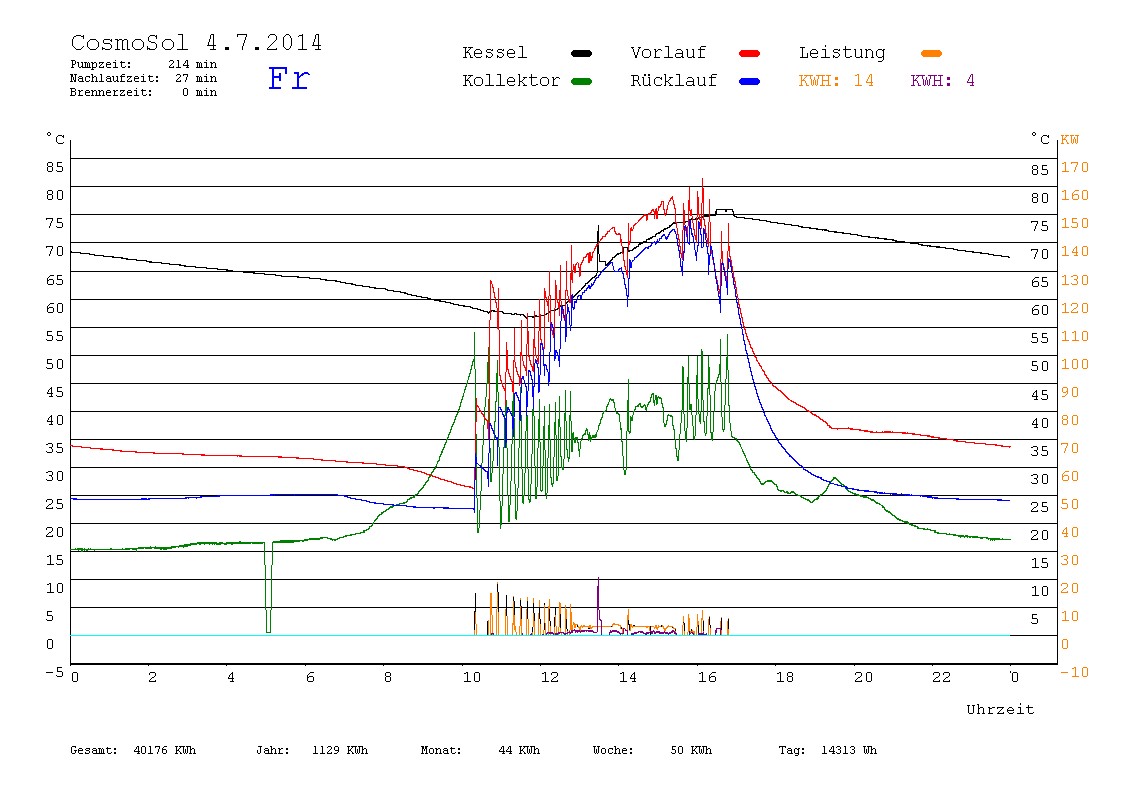Select the chart title CosmoSol 4.7.2014
The image size is (1148, 812).
196,43
